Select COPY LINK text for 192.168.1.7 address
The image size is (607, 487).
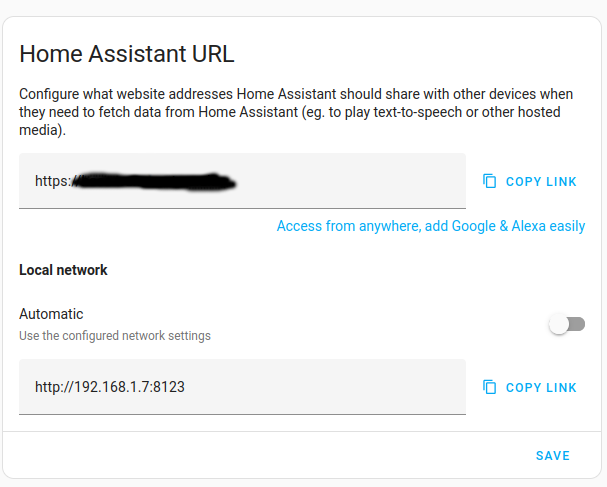tap(541, 388)
